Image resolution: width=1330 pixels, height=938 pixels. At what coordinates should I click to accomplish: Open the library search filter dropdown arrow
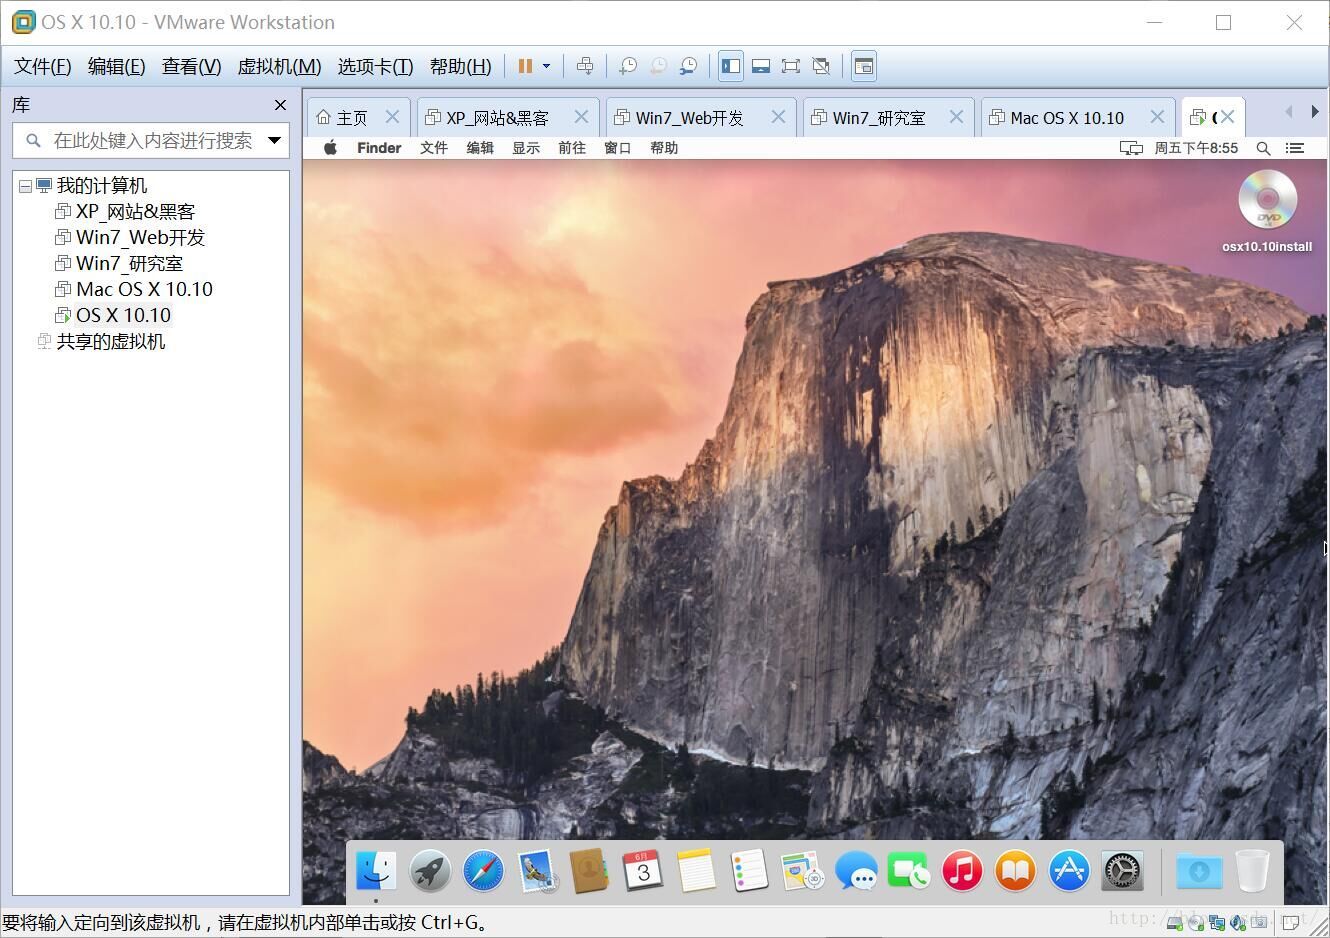tap(274, 141)
